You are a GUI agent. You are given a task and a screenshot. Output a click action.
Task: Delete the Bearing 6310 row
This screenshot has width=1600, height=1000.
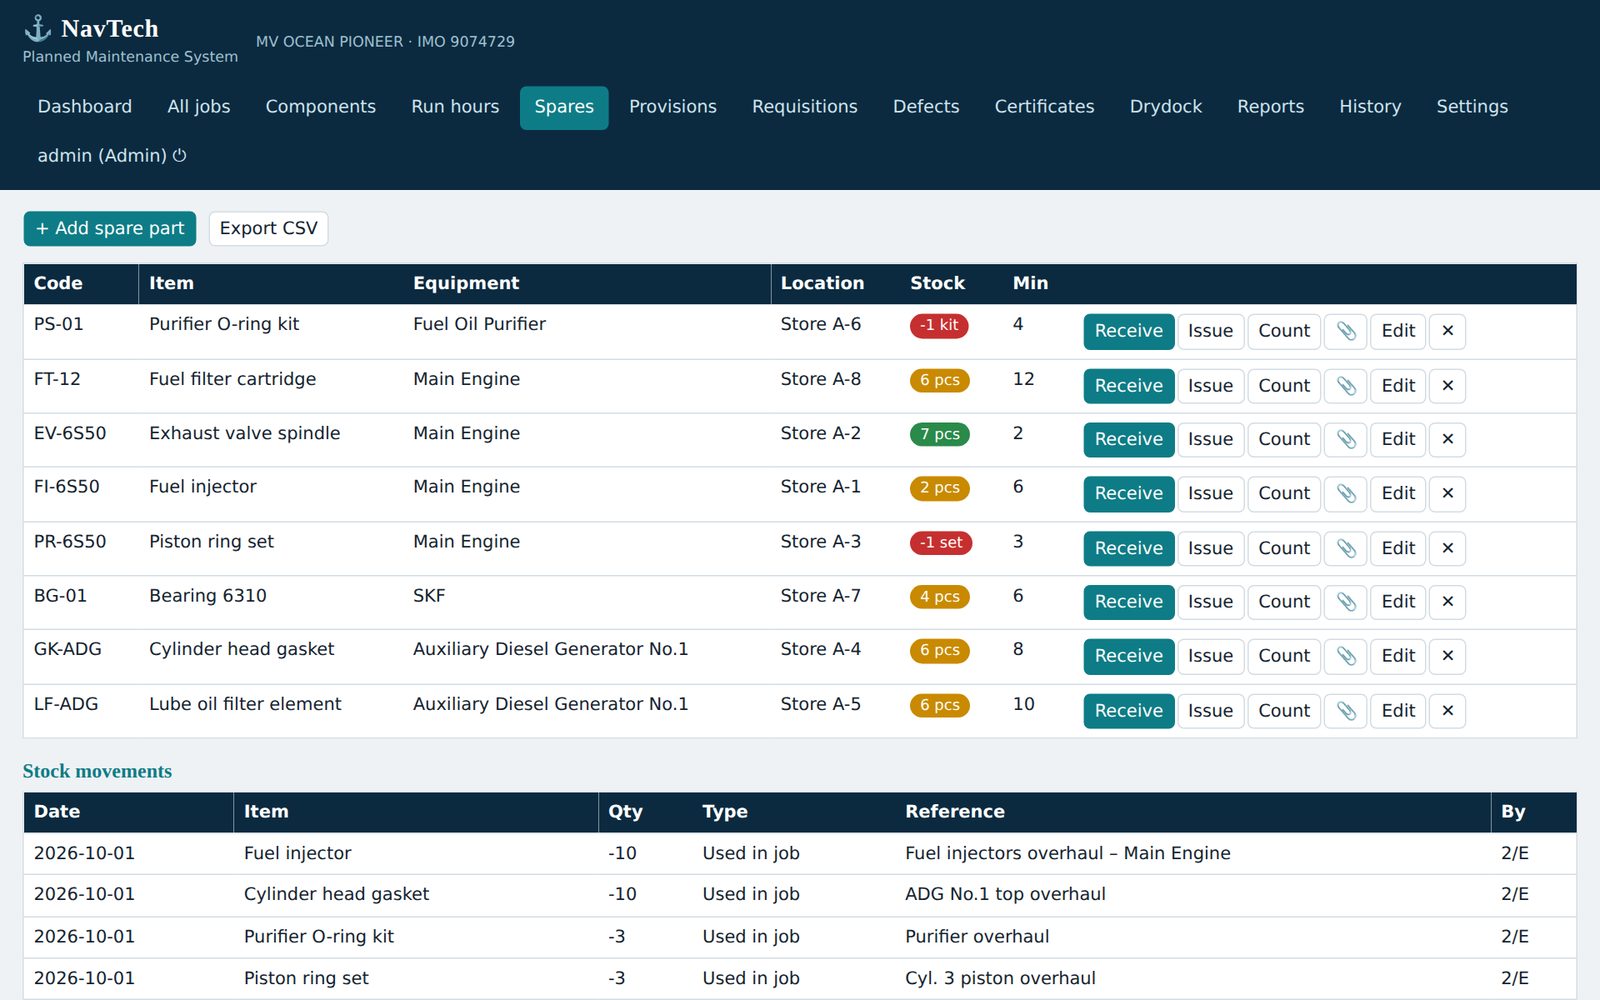1447,601
